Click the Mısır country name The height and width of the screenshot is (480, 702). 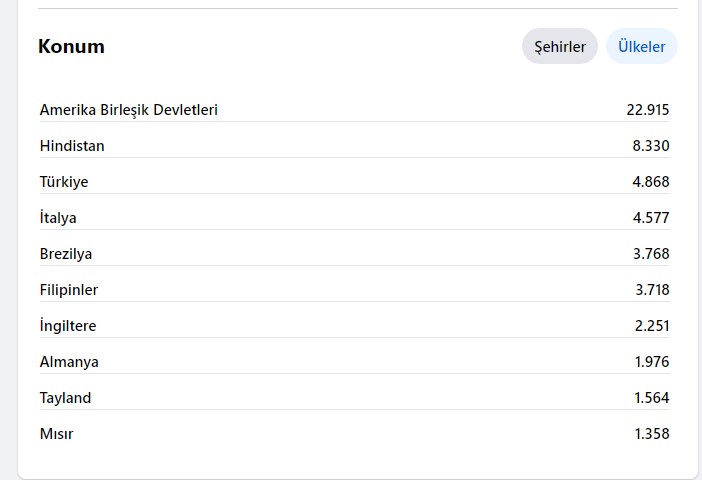point(56,433)
